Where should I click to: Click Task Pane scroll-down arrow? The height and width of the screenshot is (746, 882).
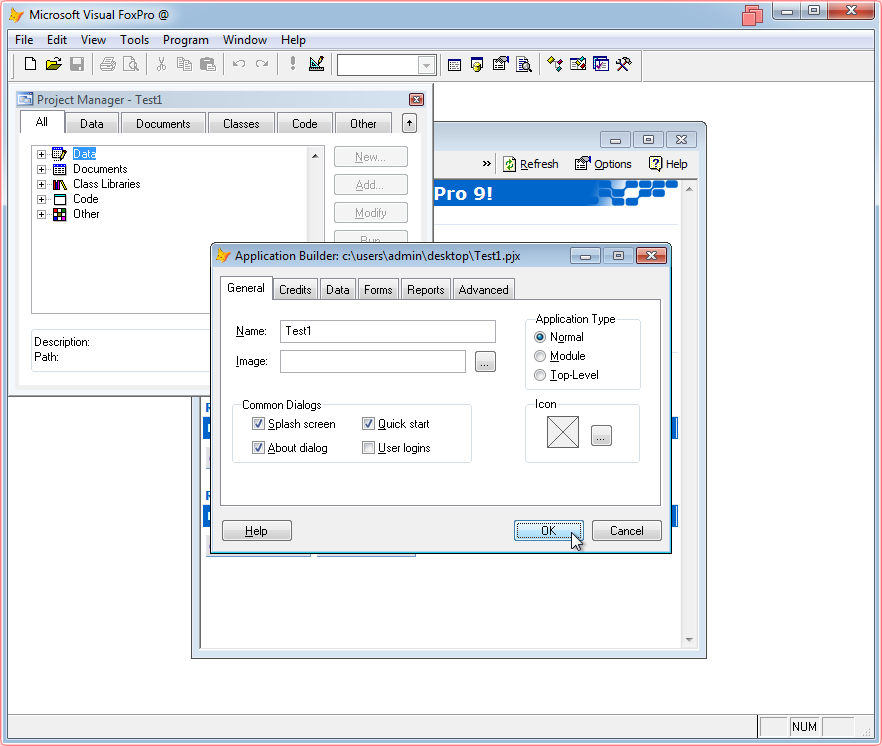(689, 640)
